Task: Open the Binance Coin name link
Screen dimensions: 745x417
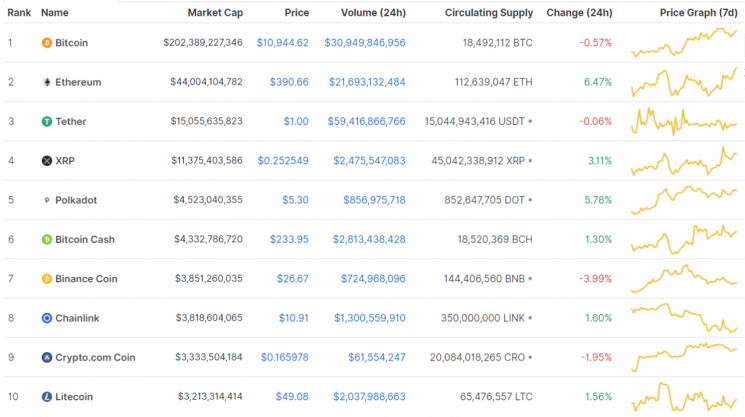Action: click(86, 279)
